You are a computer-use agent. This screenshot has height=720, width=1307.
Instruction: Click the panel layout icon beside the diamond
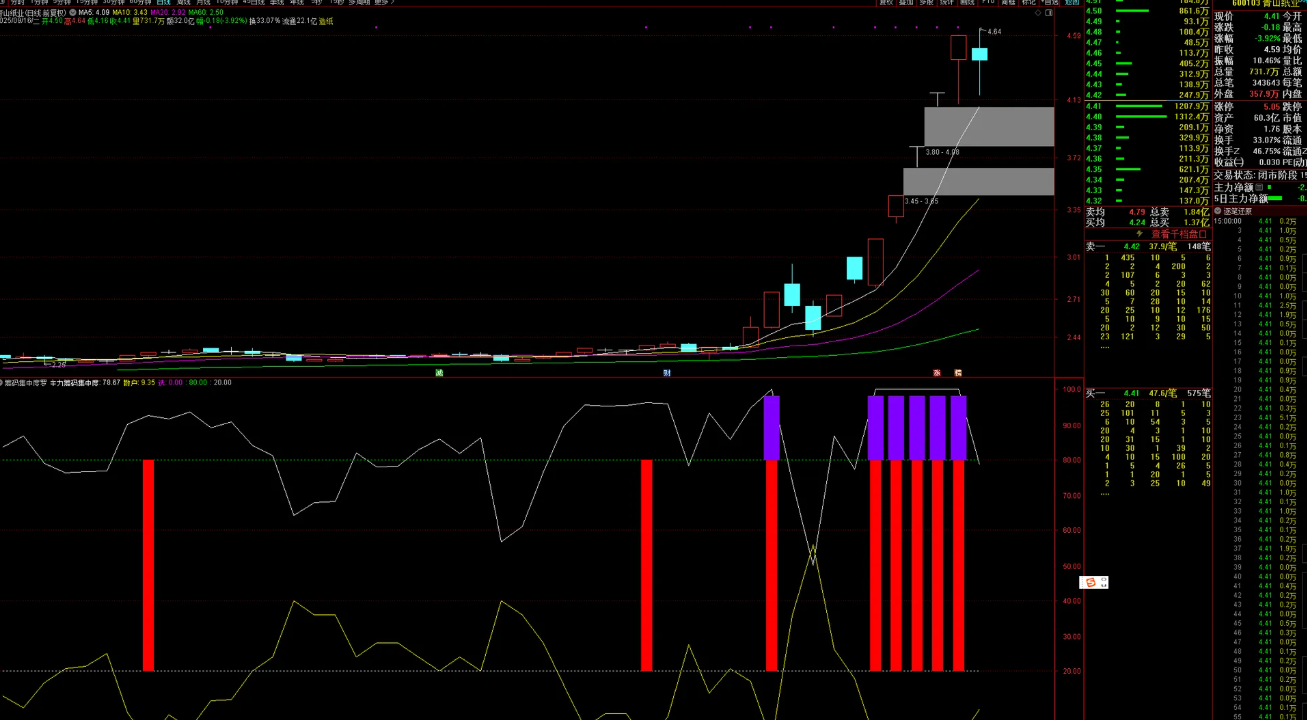pyautogui.click(x=1049, y=13)
